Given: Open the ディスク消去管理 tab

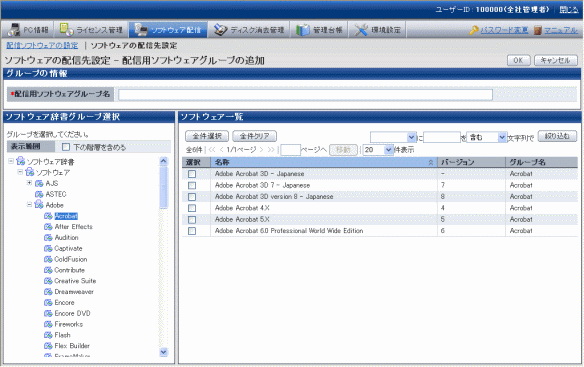Looking at the screenshot, I should [249, 30].
